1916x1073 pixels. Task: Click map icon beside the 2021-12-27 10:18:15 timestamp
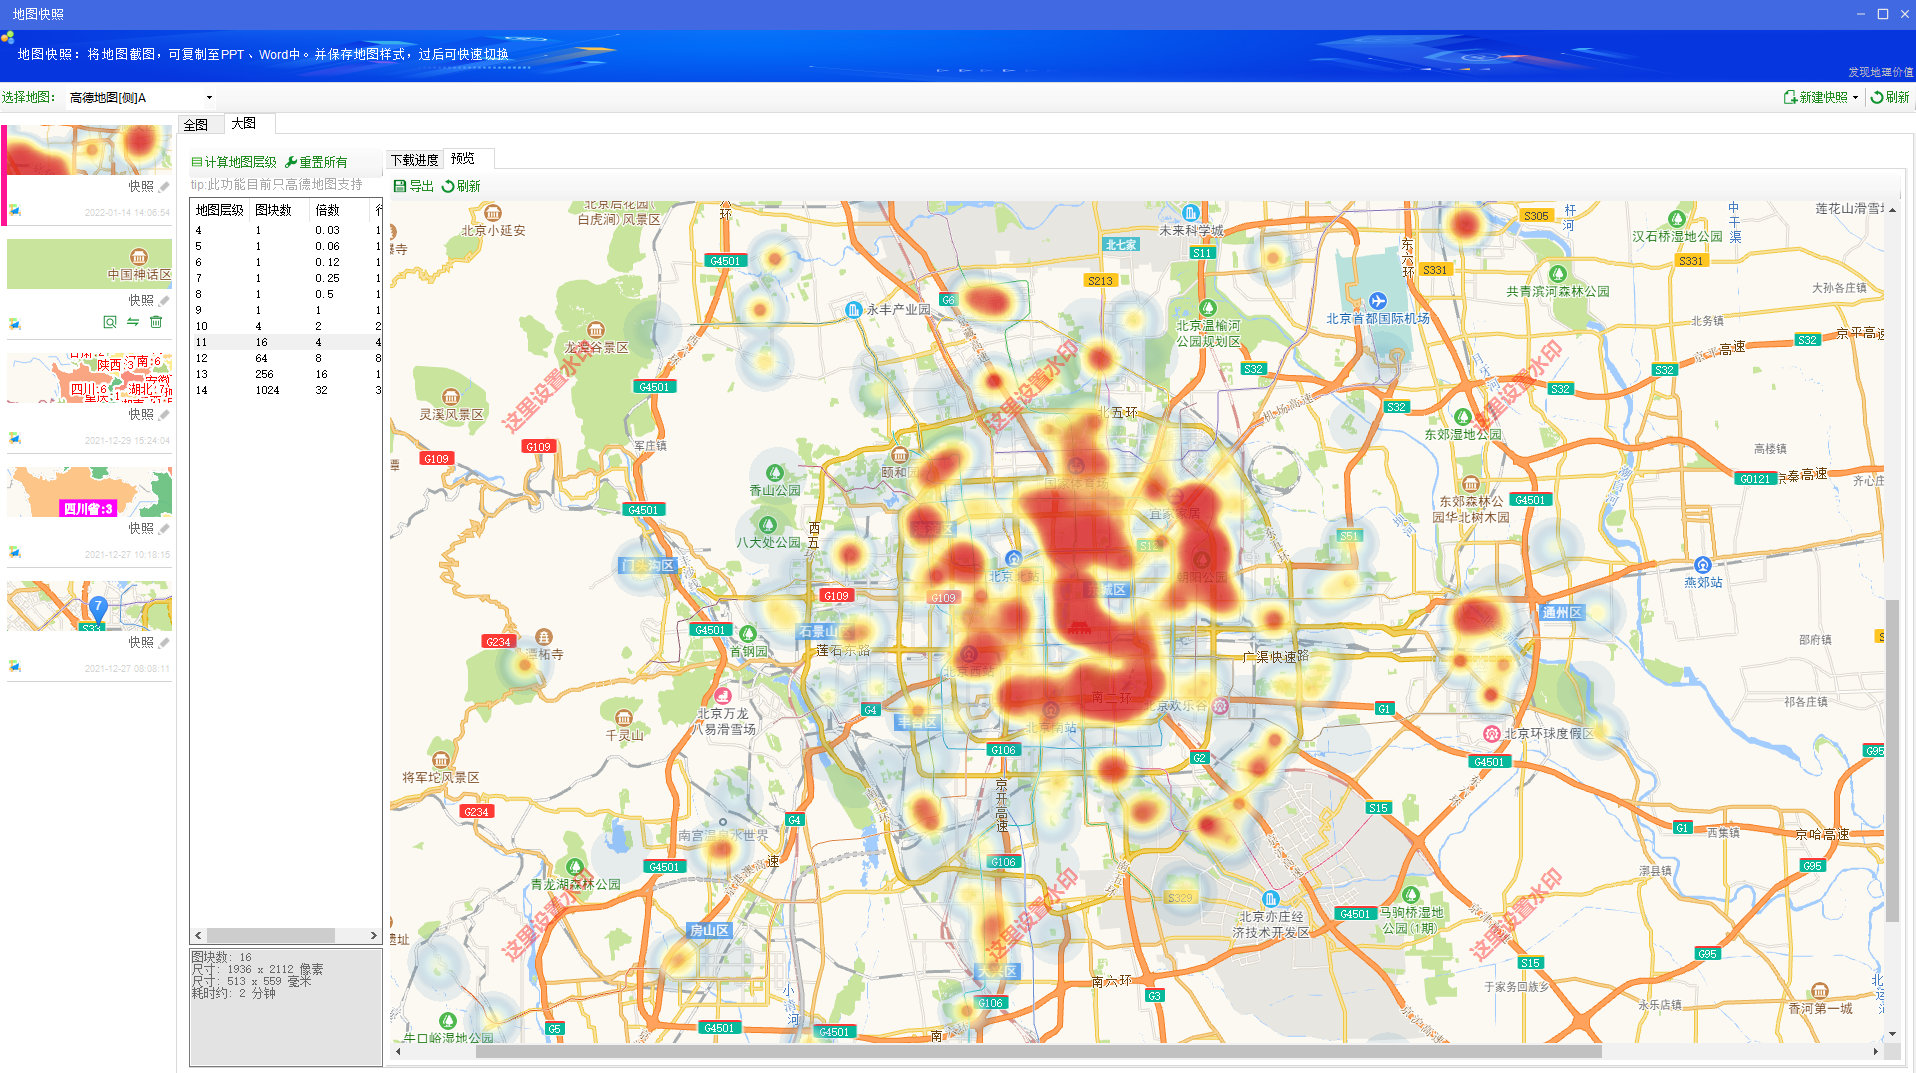click(15, 552)
